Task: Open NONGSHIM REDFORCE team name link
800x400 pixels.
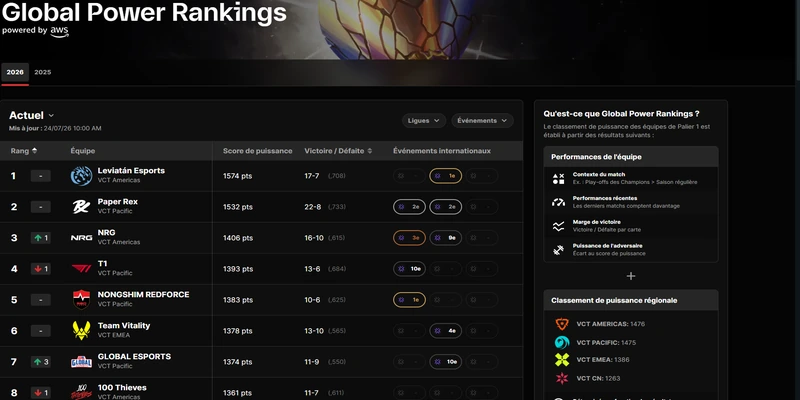Action: [x=143, y=294]
